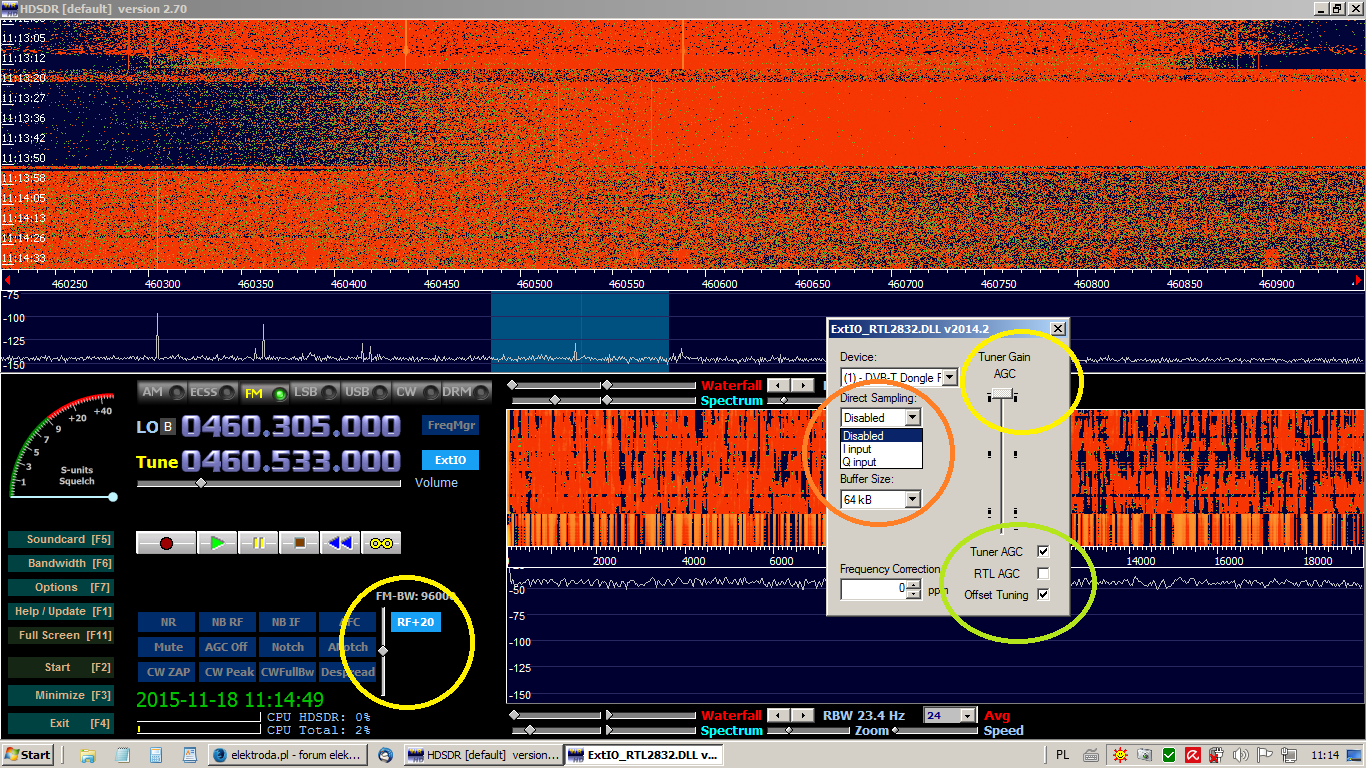This screenshot has width=1366, height=768.
Task: Toggle the CWFullBw button
Action: (x=287, y=672)
